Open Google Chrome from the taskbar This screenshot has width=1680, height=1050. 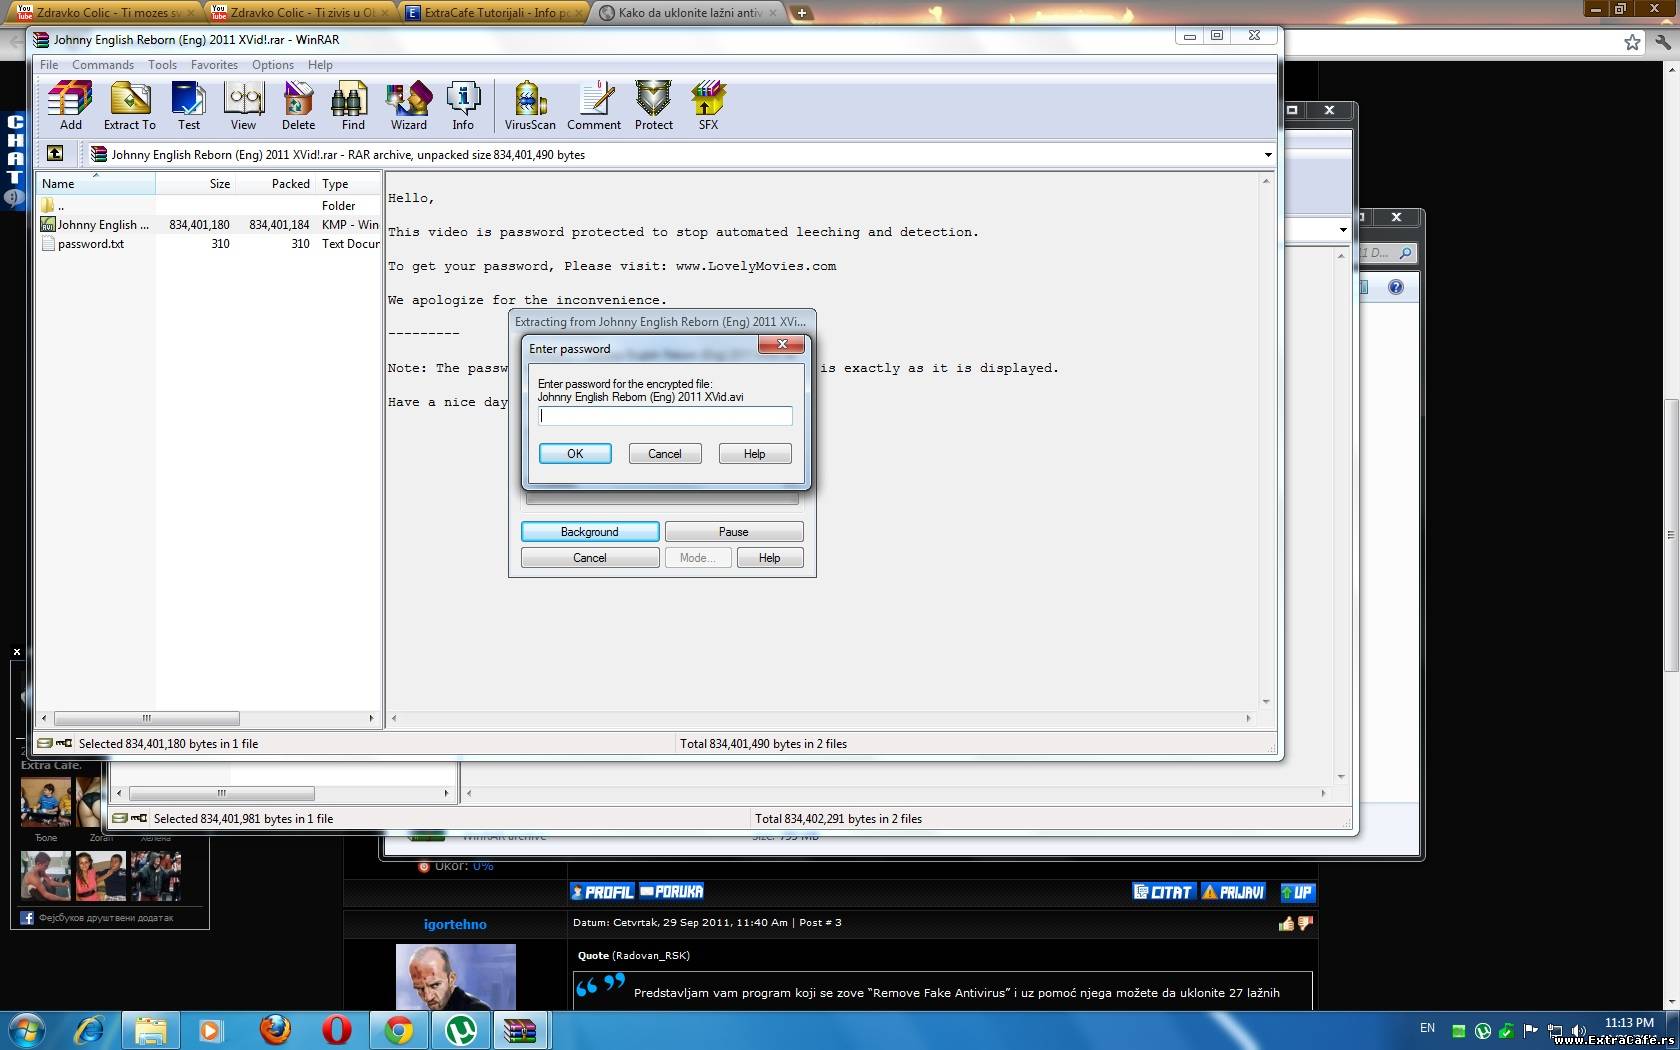[x=399, y=1030]
